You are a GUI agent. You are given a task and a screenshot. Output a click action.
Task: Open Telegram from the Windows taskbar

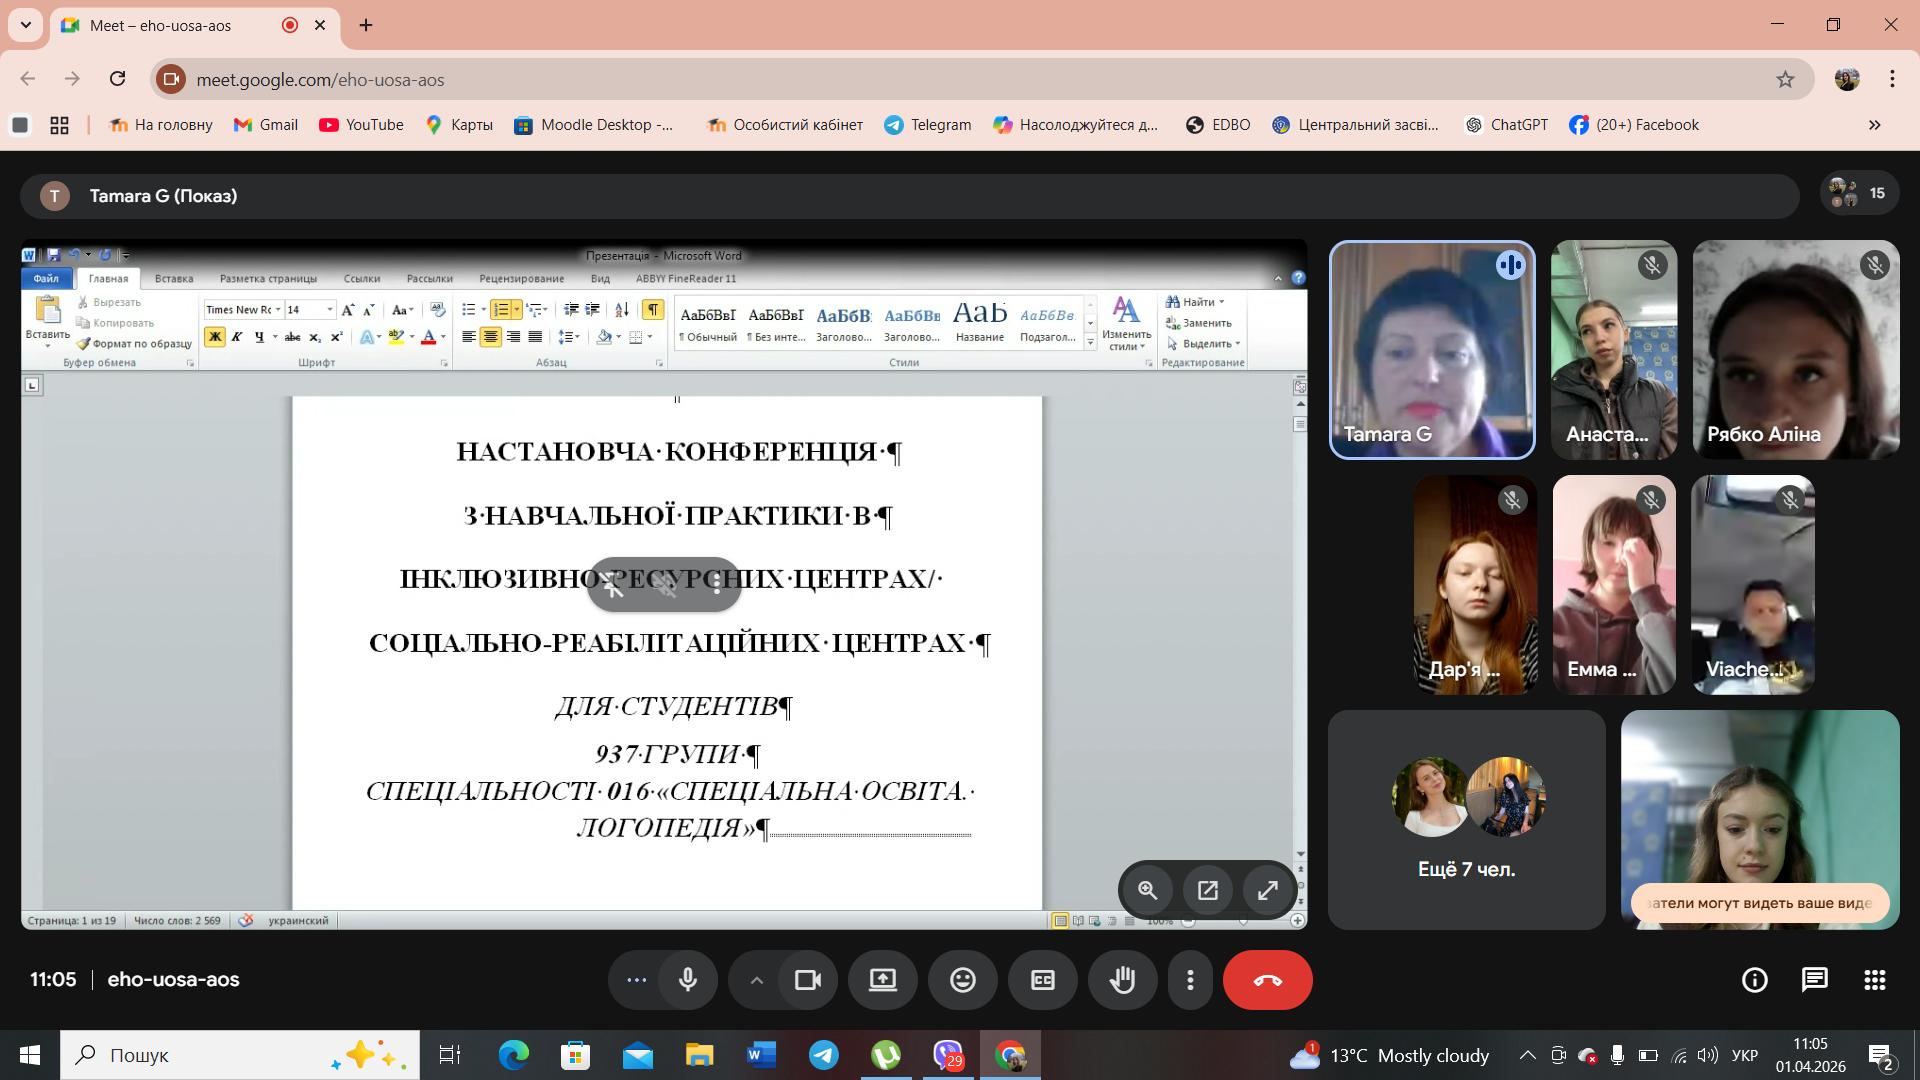coord(824,1055)
